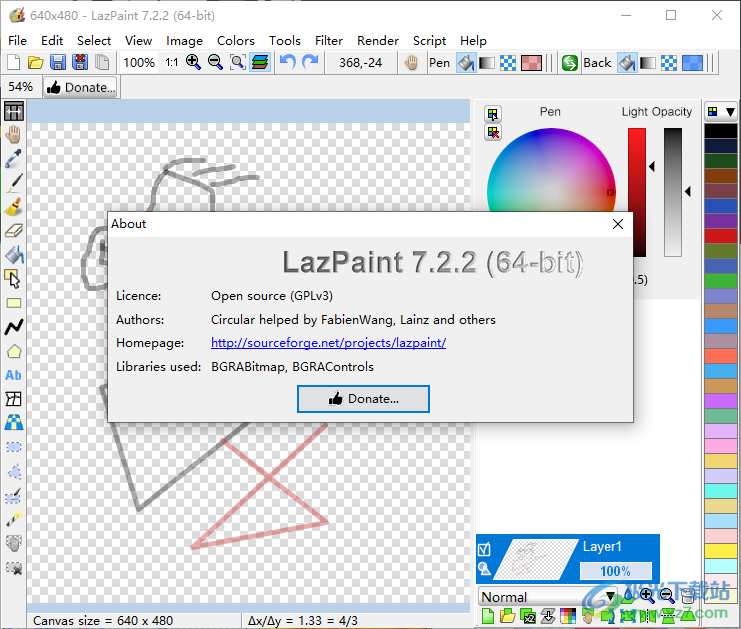Open the Edit menu
Screen dimensions: 741x629
[x=52, y=41]
